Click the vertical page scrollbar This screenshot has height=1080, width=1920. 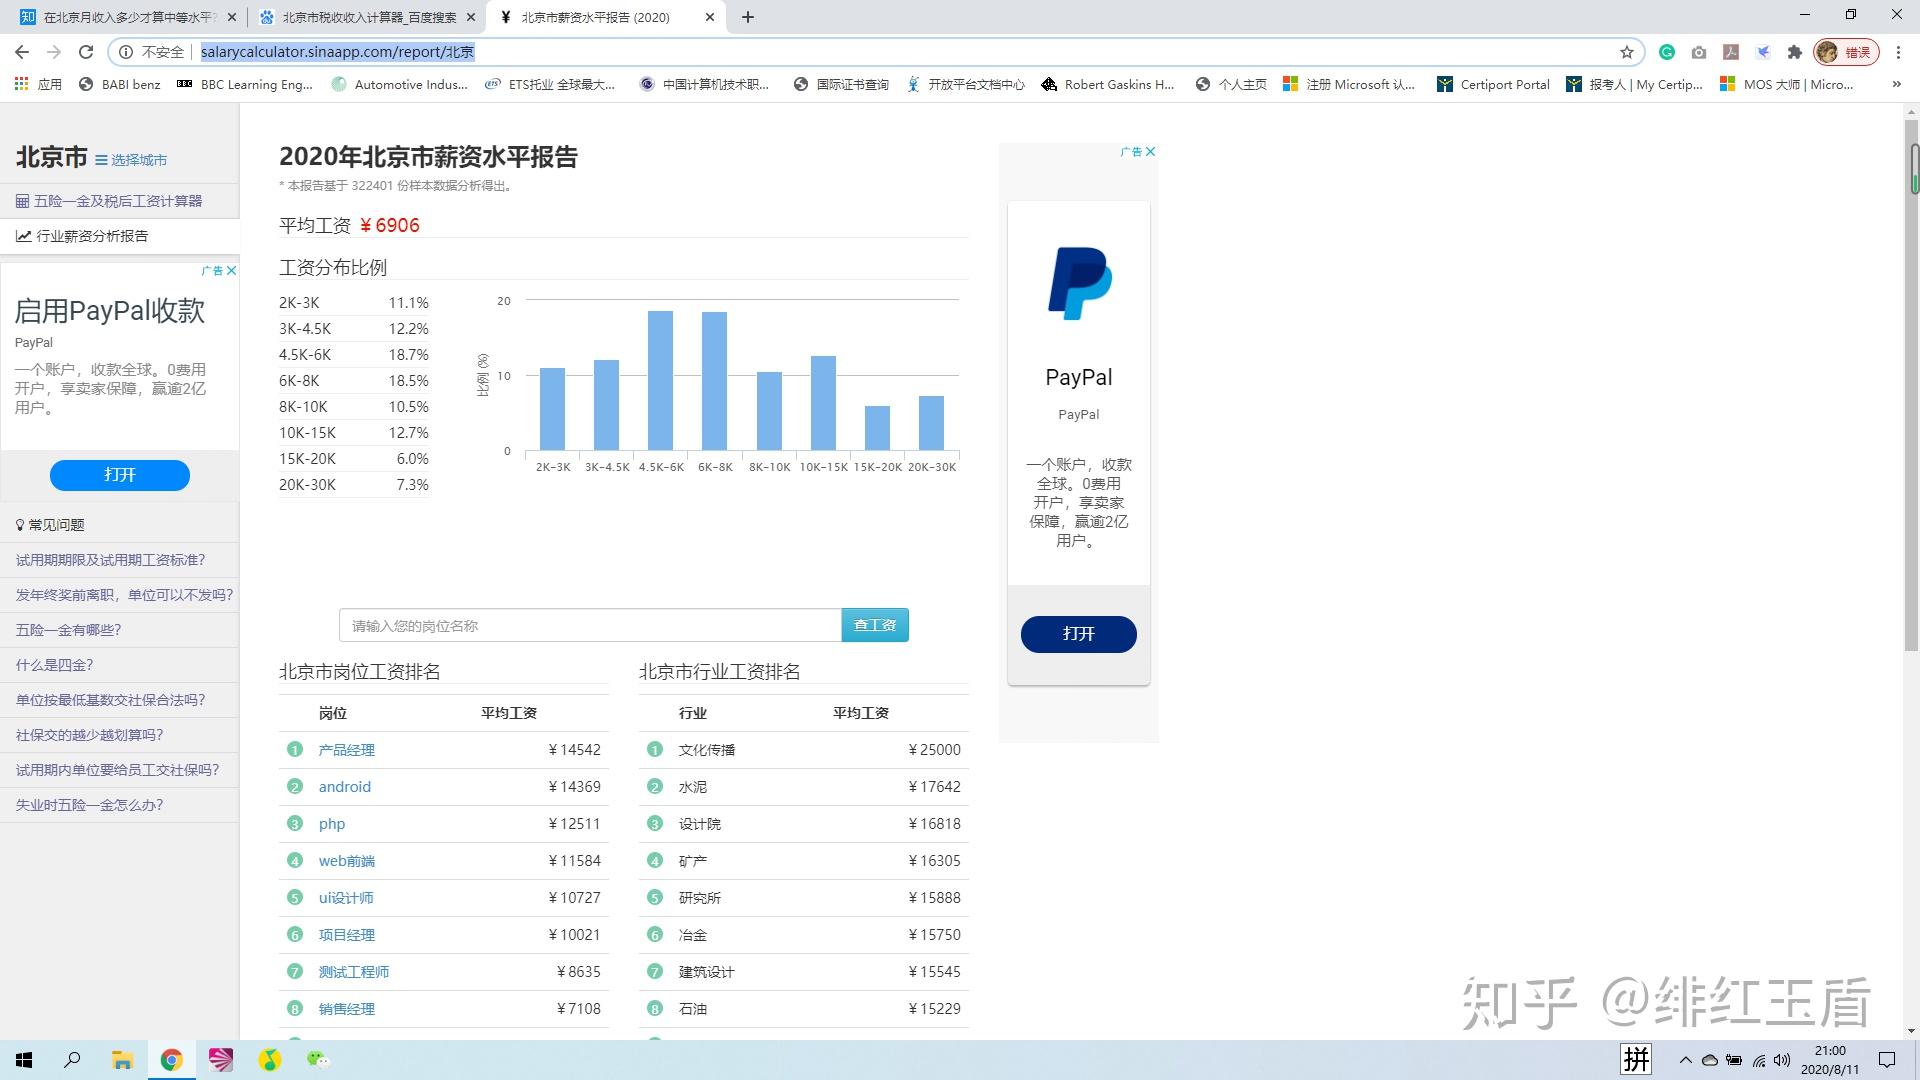pos(1912,400)
